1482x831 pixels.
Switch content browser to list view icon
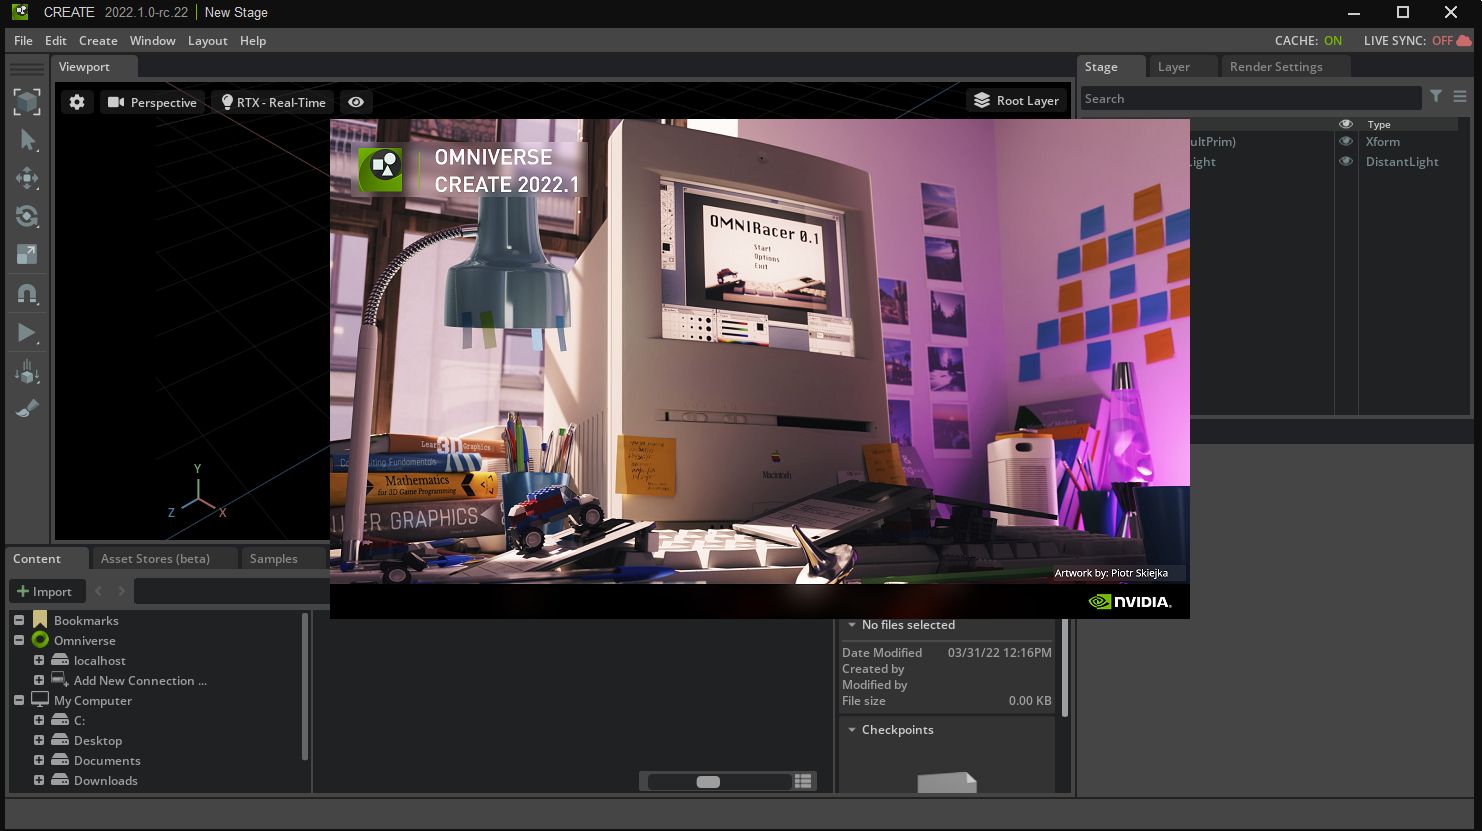point(803,781)
